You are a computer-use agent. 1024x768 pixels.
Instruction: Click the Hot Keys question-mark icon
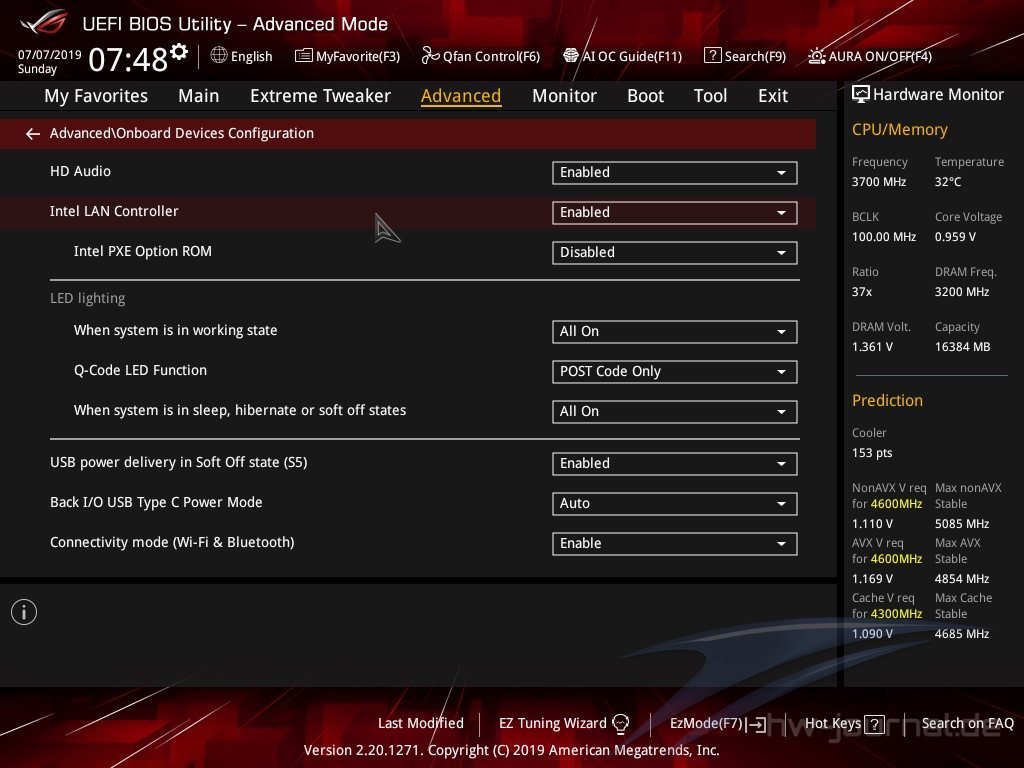(x=874, y=724)
